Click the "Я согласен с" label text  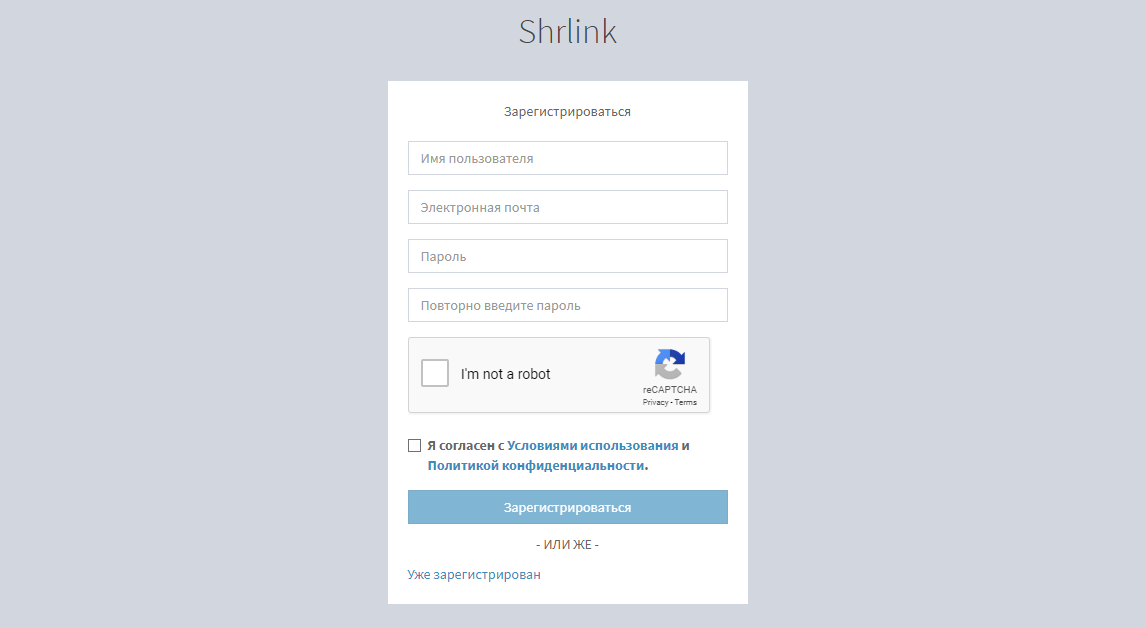click(x=466, y=445)
